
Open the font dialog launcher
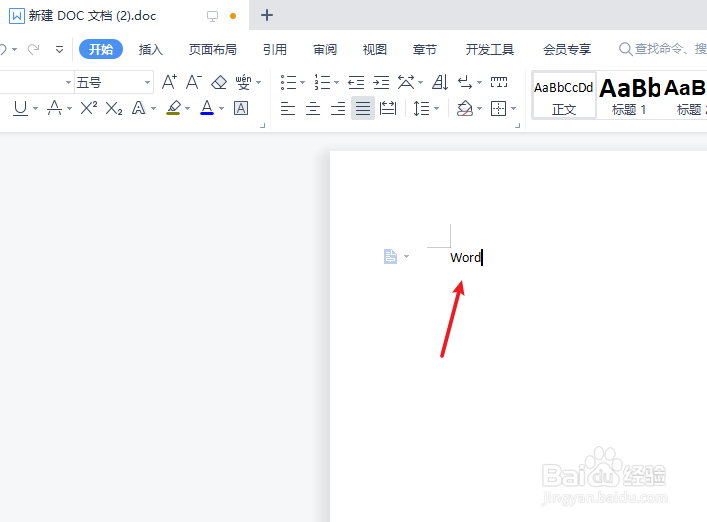point(262,126)
